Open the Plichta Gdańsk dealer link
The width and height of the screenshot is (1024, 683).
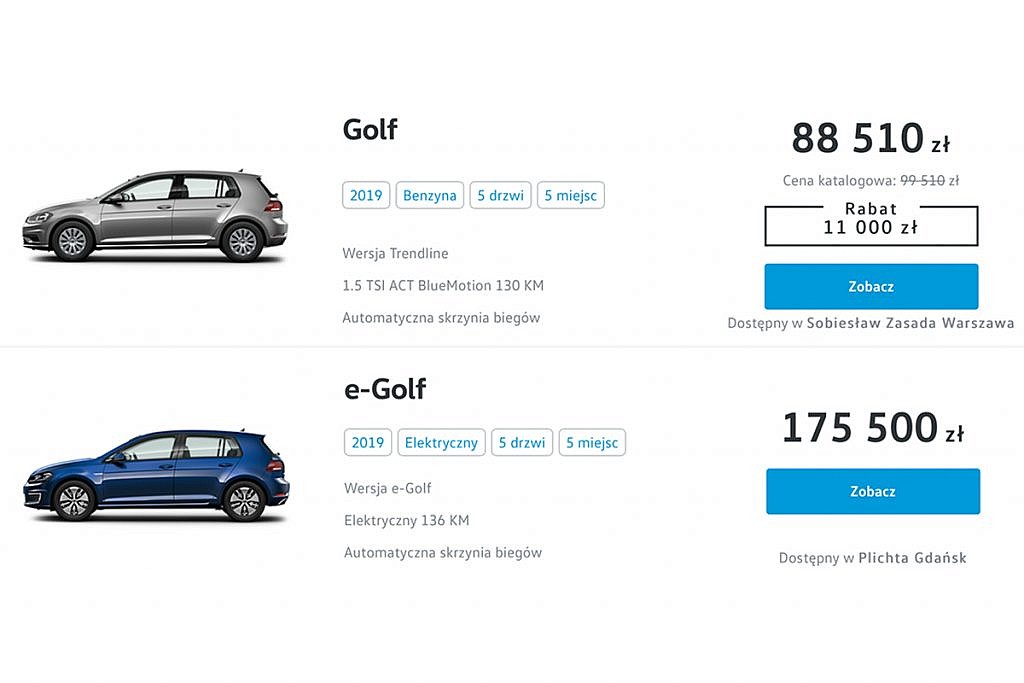point(912,558)
